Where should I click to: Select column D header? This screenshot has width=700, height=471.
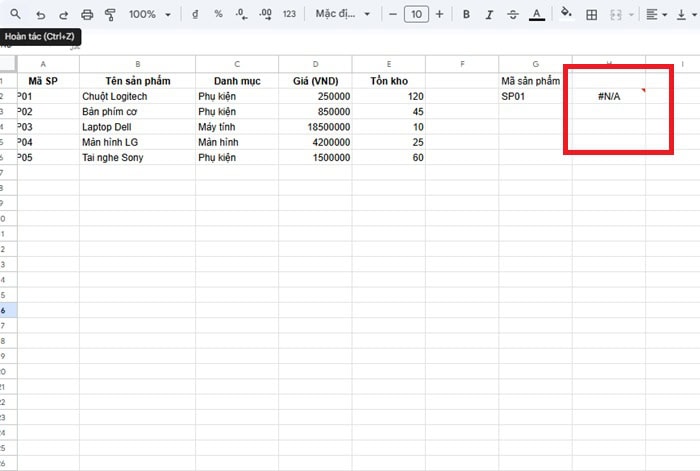point(316,64)
